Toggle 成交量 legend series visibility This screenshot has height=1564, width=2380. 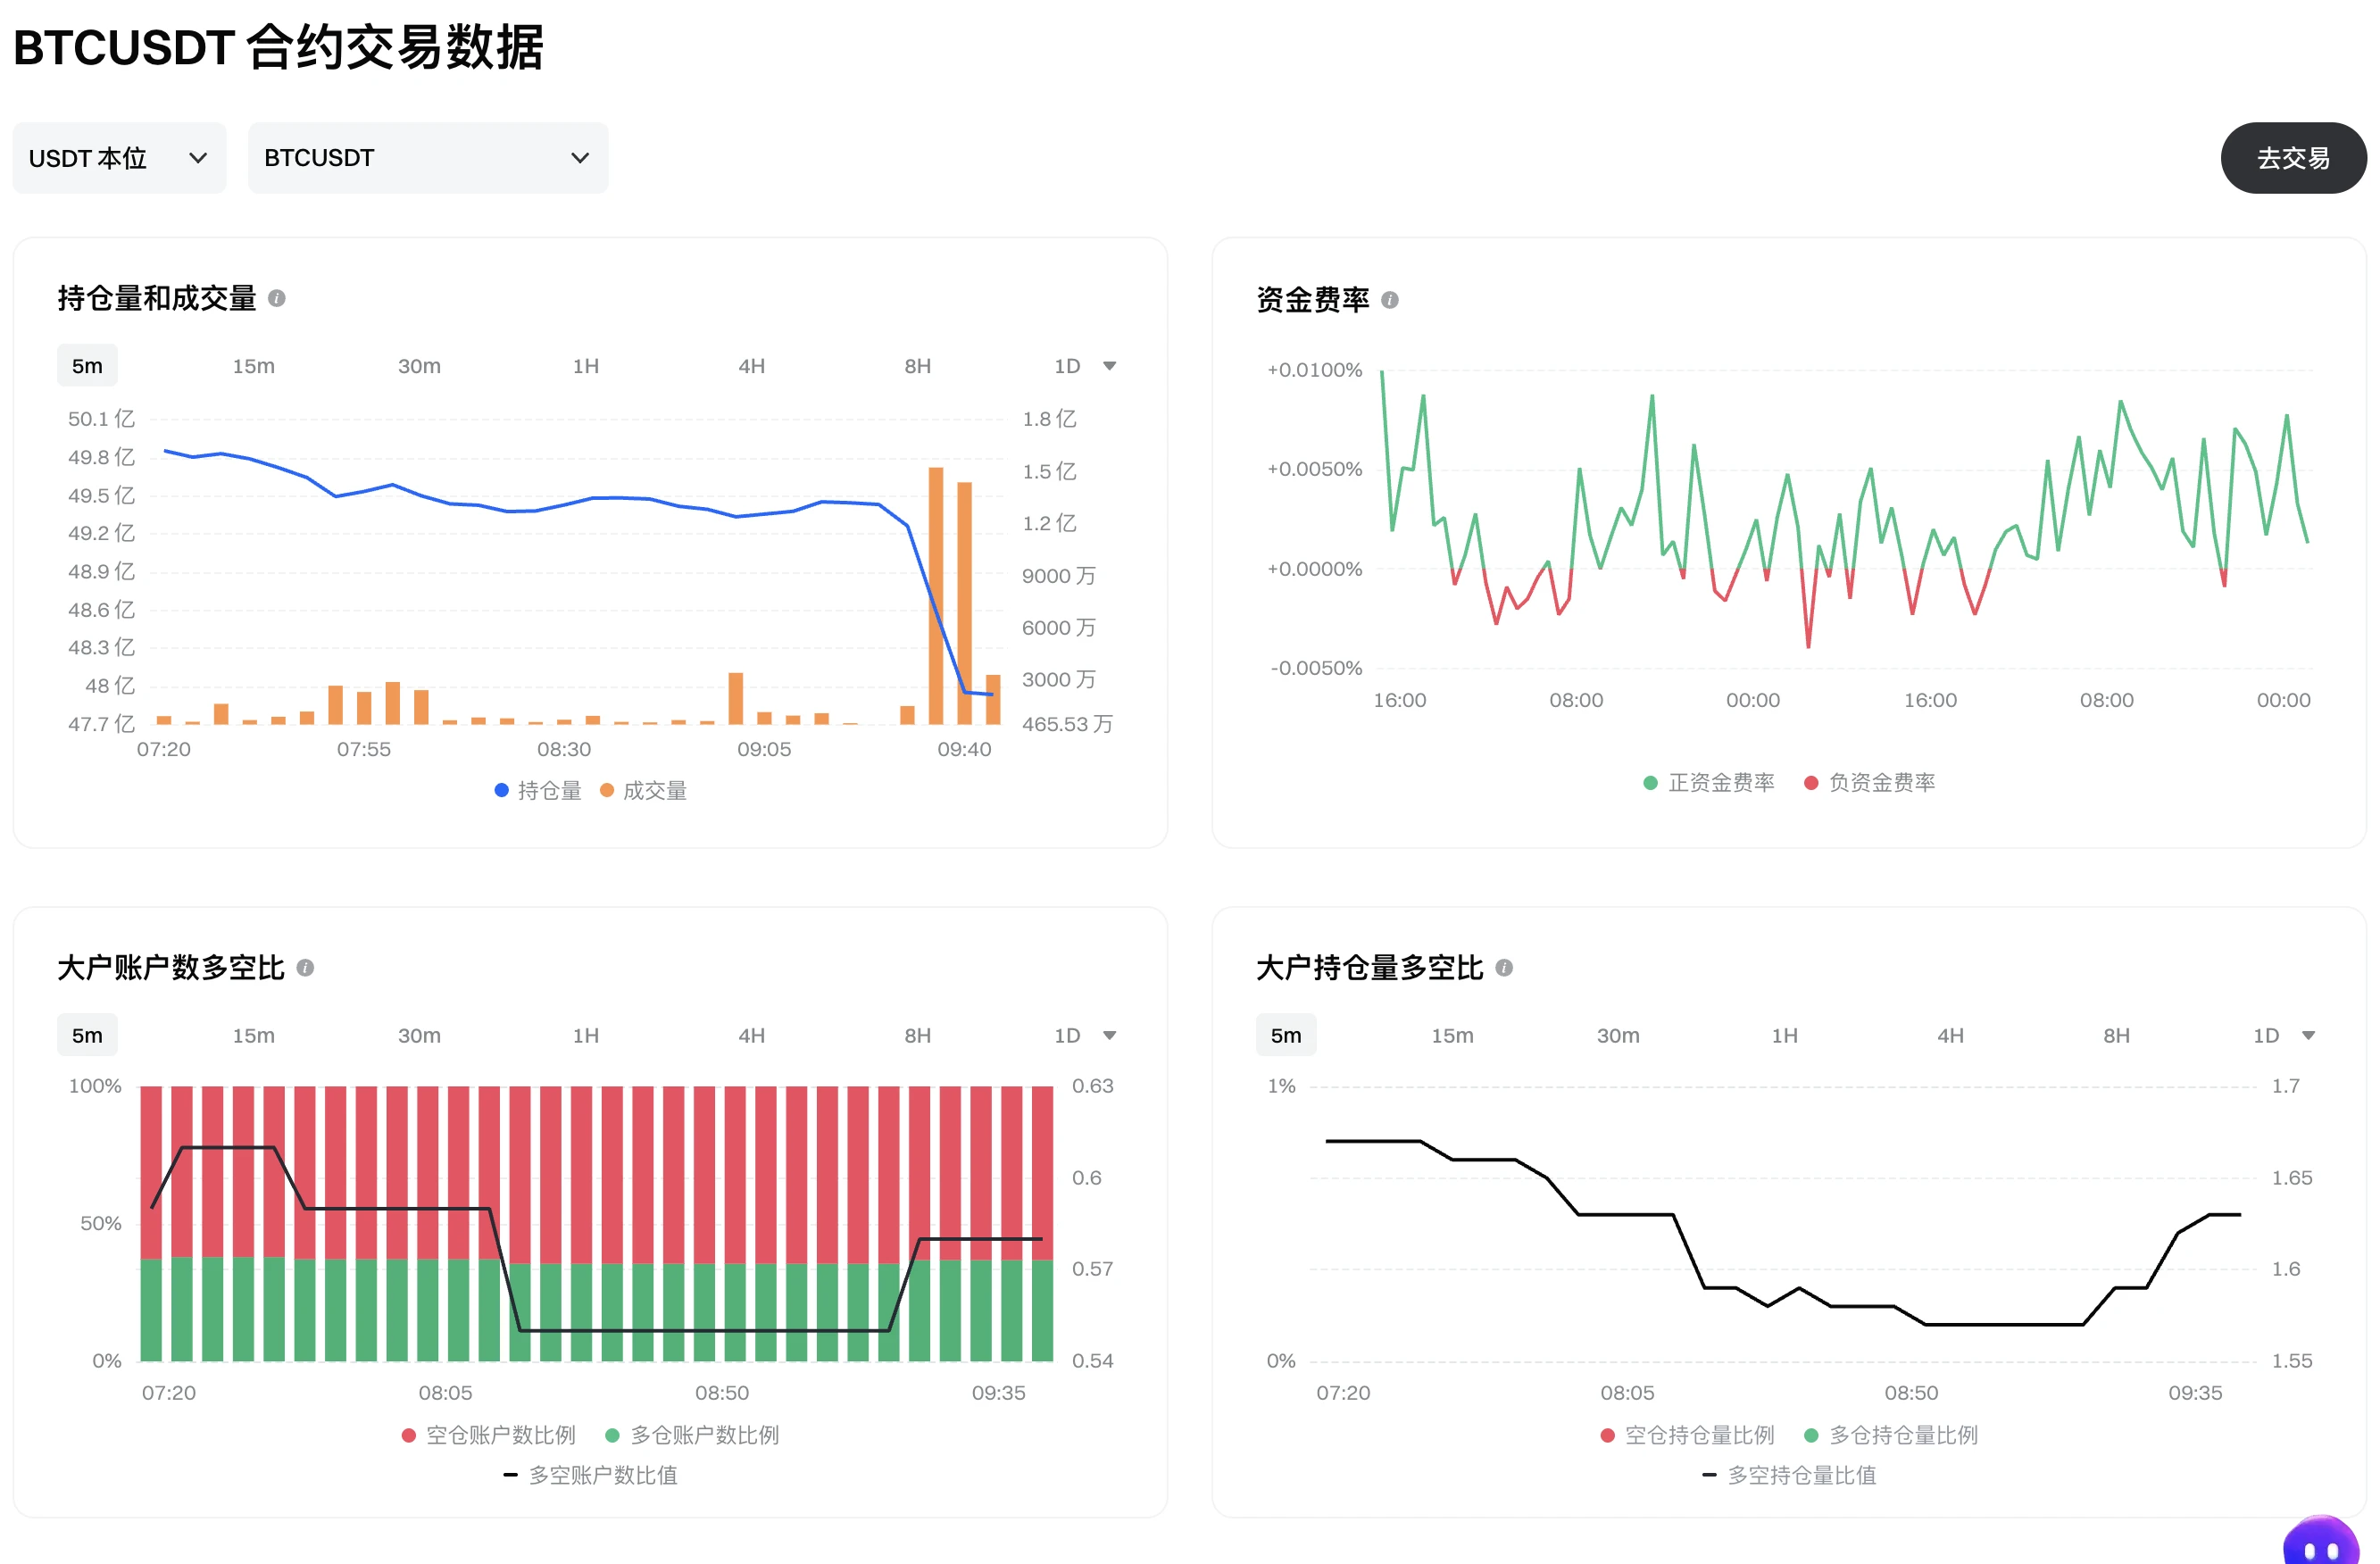(643, 791)
